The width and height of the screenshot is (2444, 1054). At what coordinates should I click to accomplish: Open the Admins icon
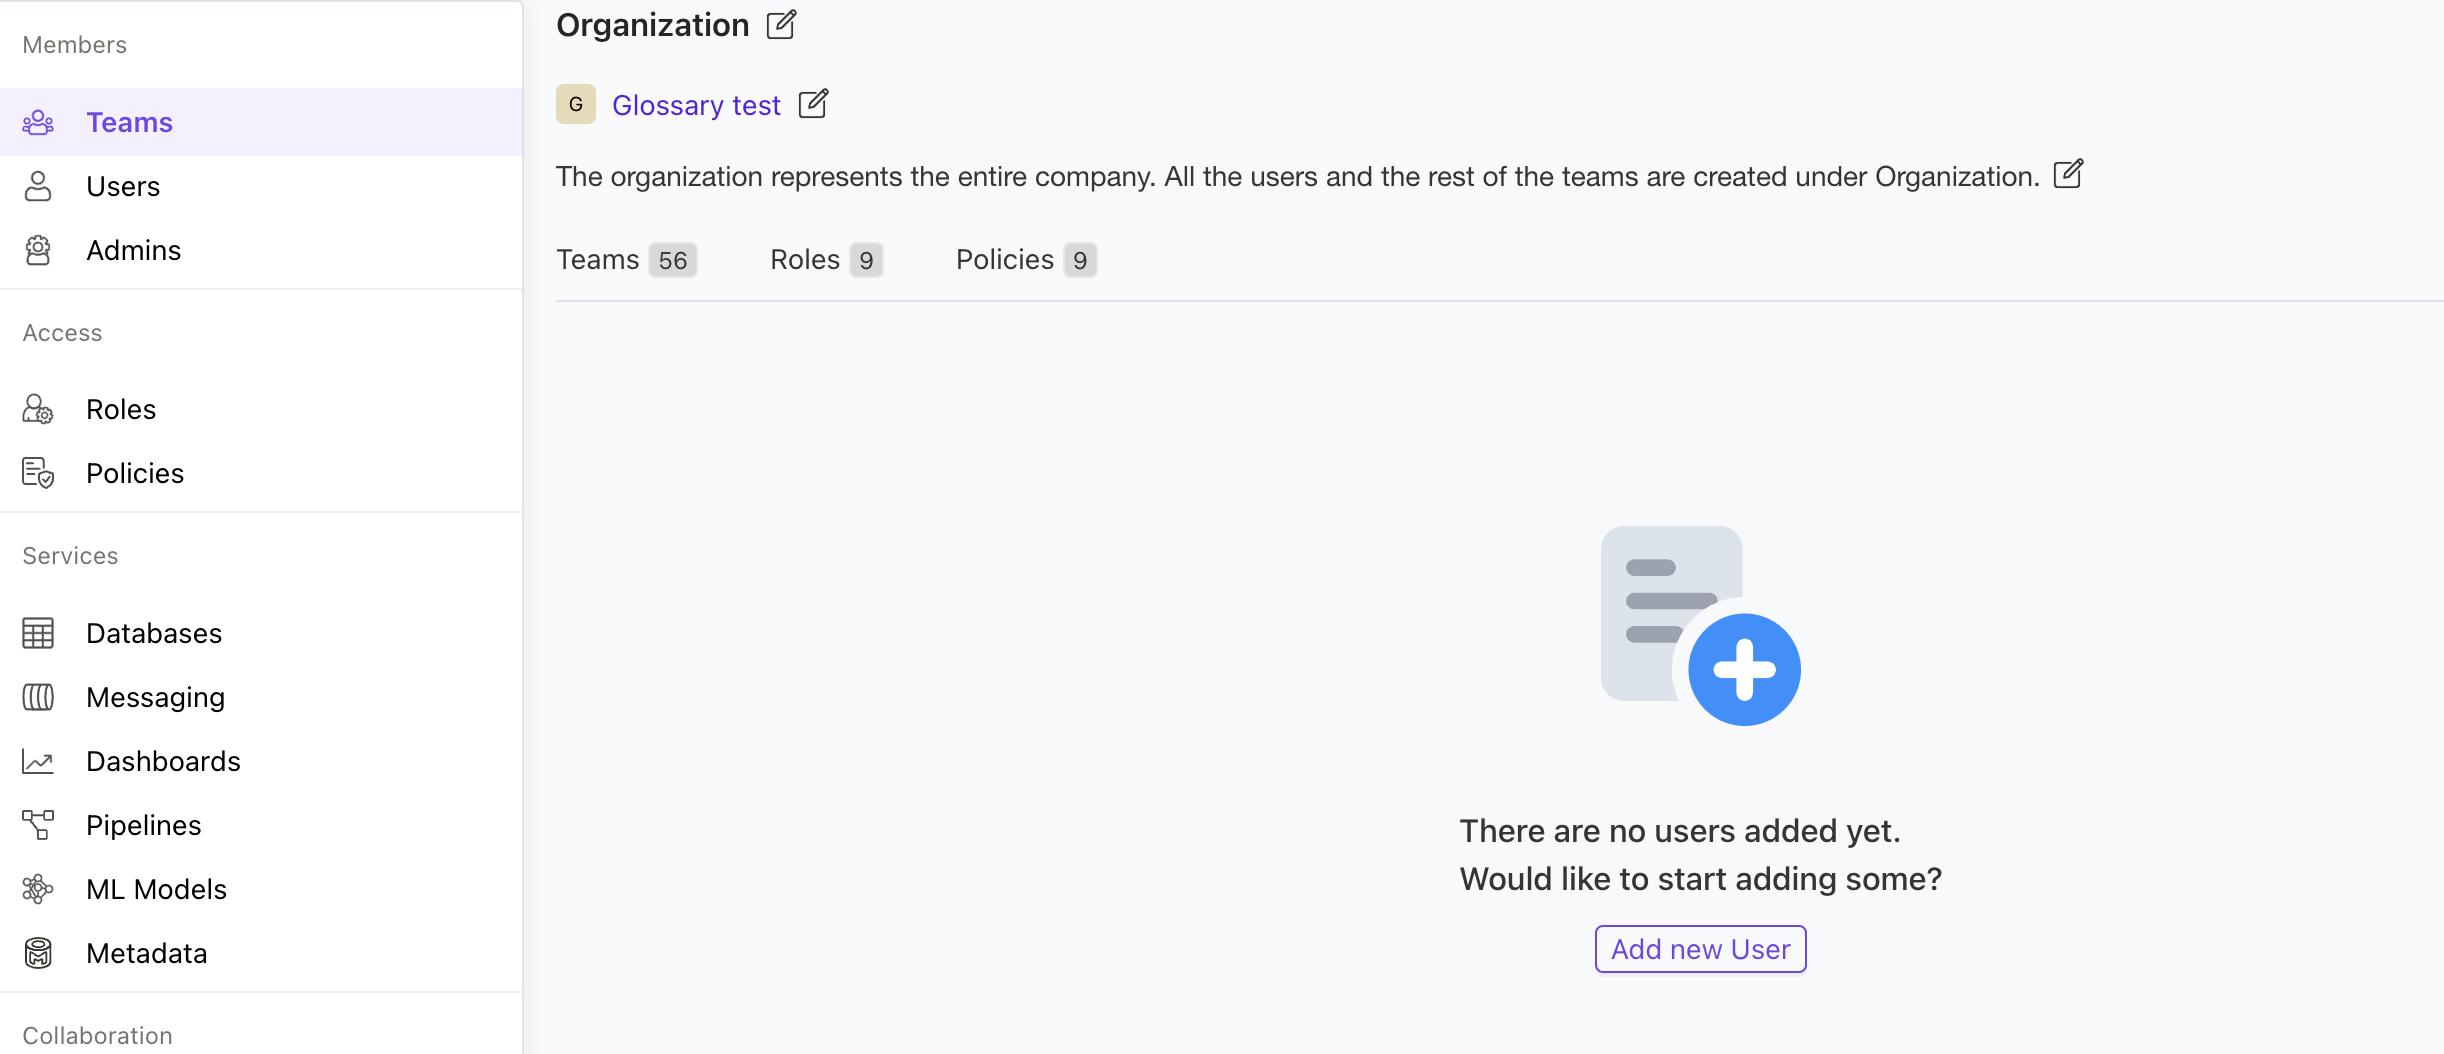click(37, 250)
